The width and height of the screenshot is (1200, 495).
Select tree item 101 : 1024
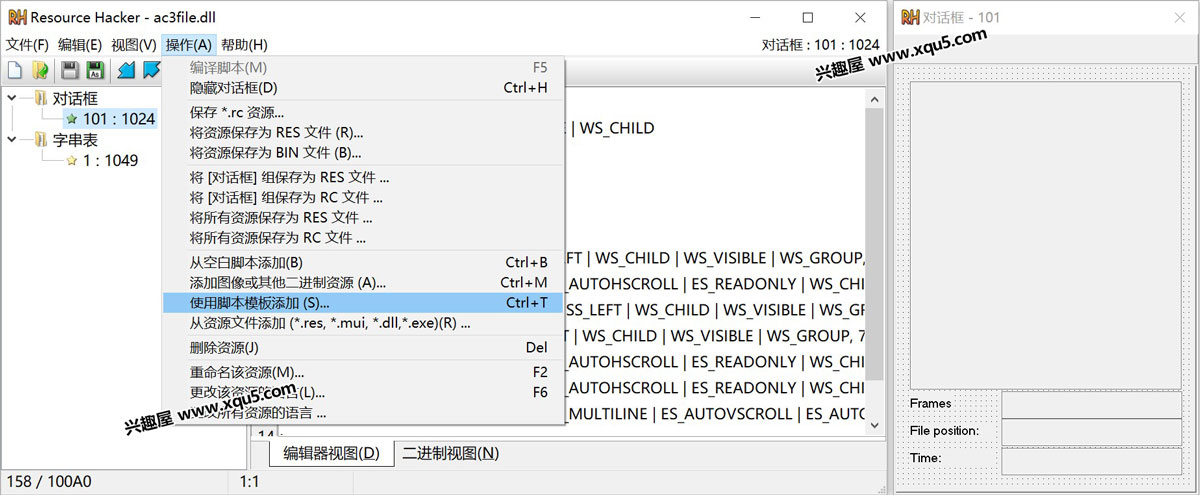119,119
